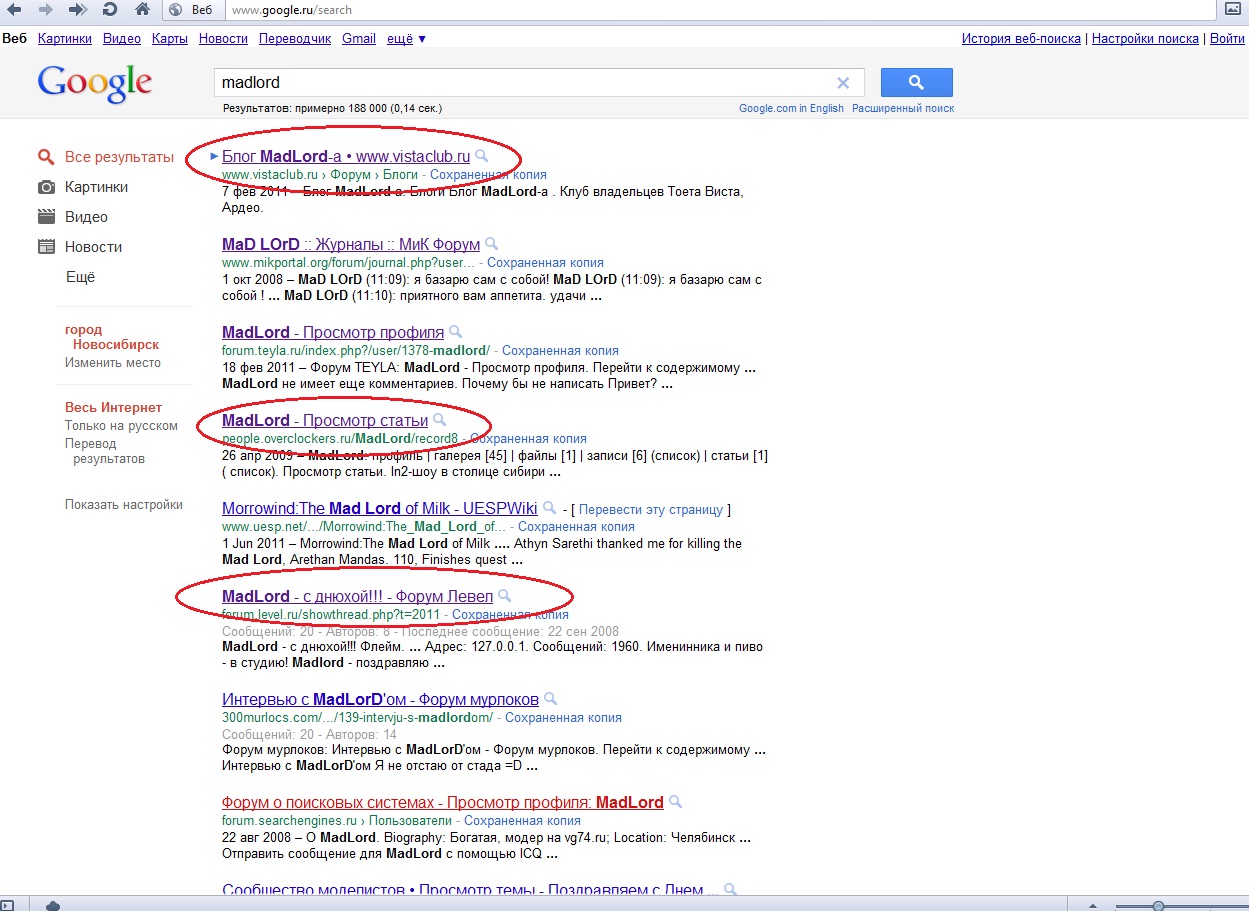Open "Новости" filter in the left sidebar

click(x=93, y=247)
